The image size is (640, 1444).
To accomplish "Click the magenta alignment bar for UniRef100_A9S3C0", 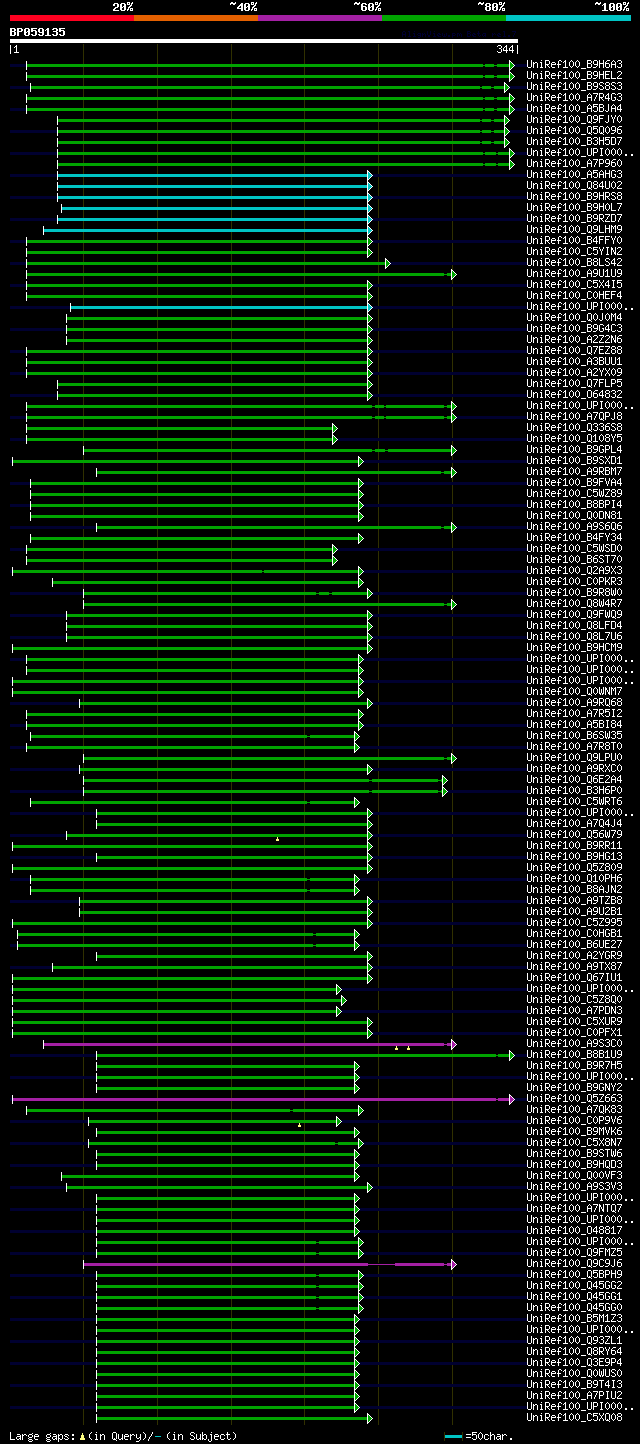I will tap(250, 1044).
